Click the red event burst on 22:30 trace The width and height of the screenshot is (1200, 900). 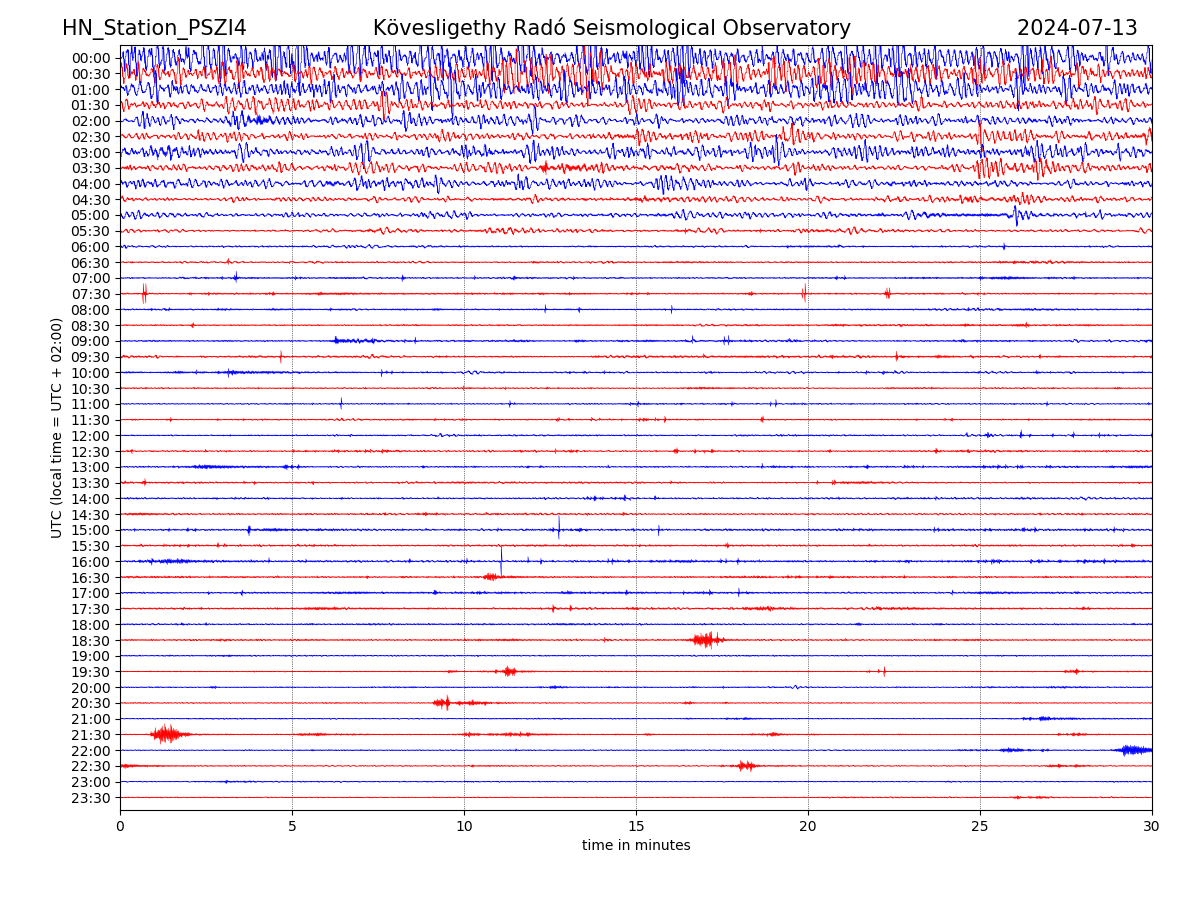point(745,766)
